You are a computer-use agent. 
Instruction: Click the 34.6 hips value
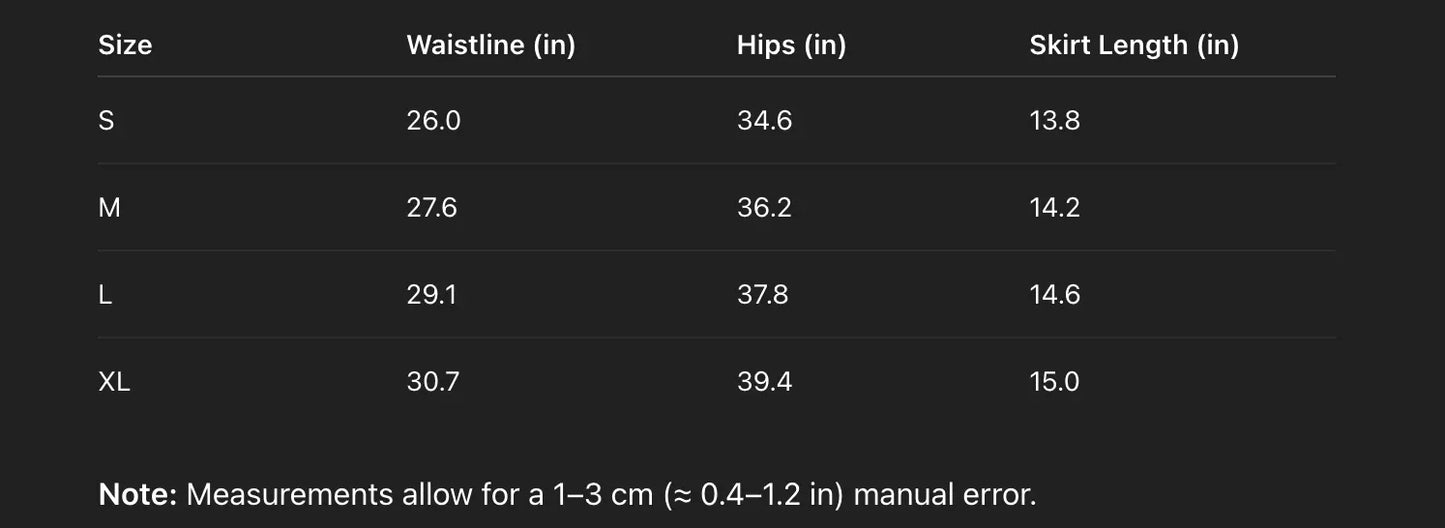pyautogui.click(x=764, y=121)
